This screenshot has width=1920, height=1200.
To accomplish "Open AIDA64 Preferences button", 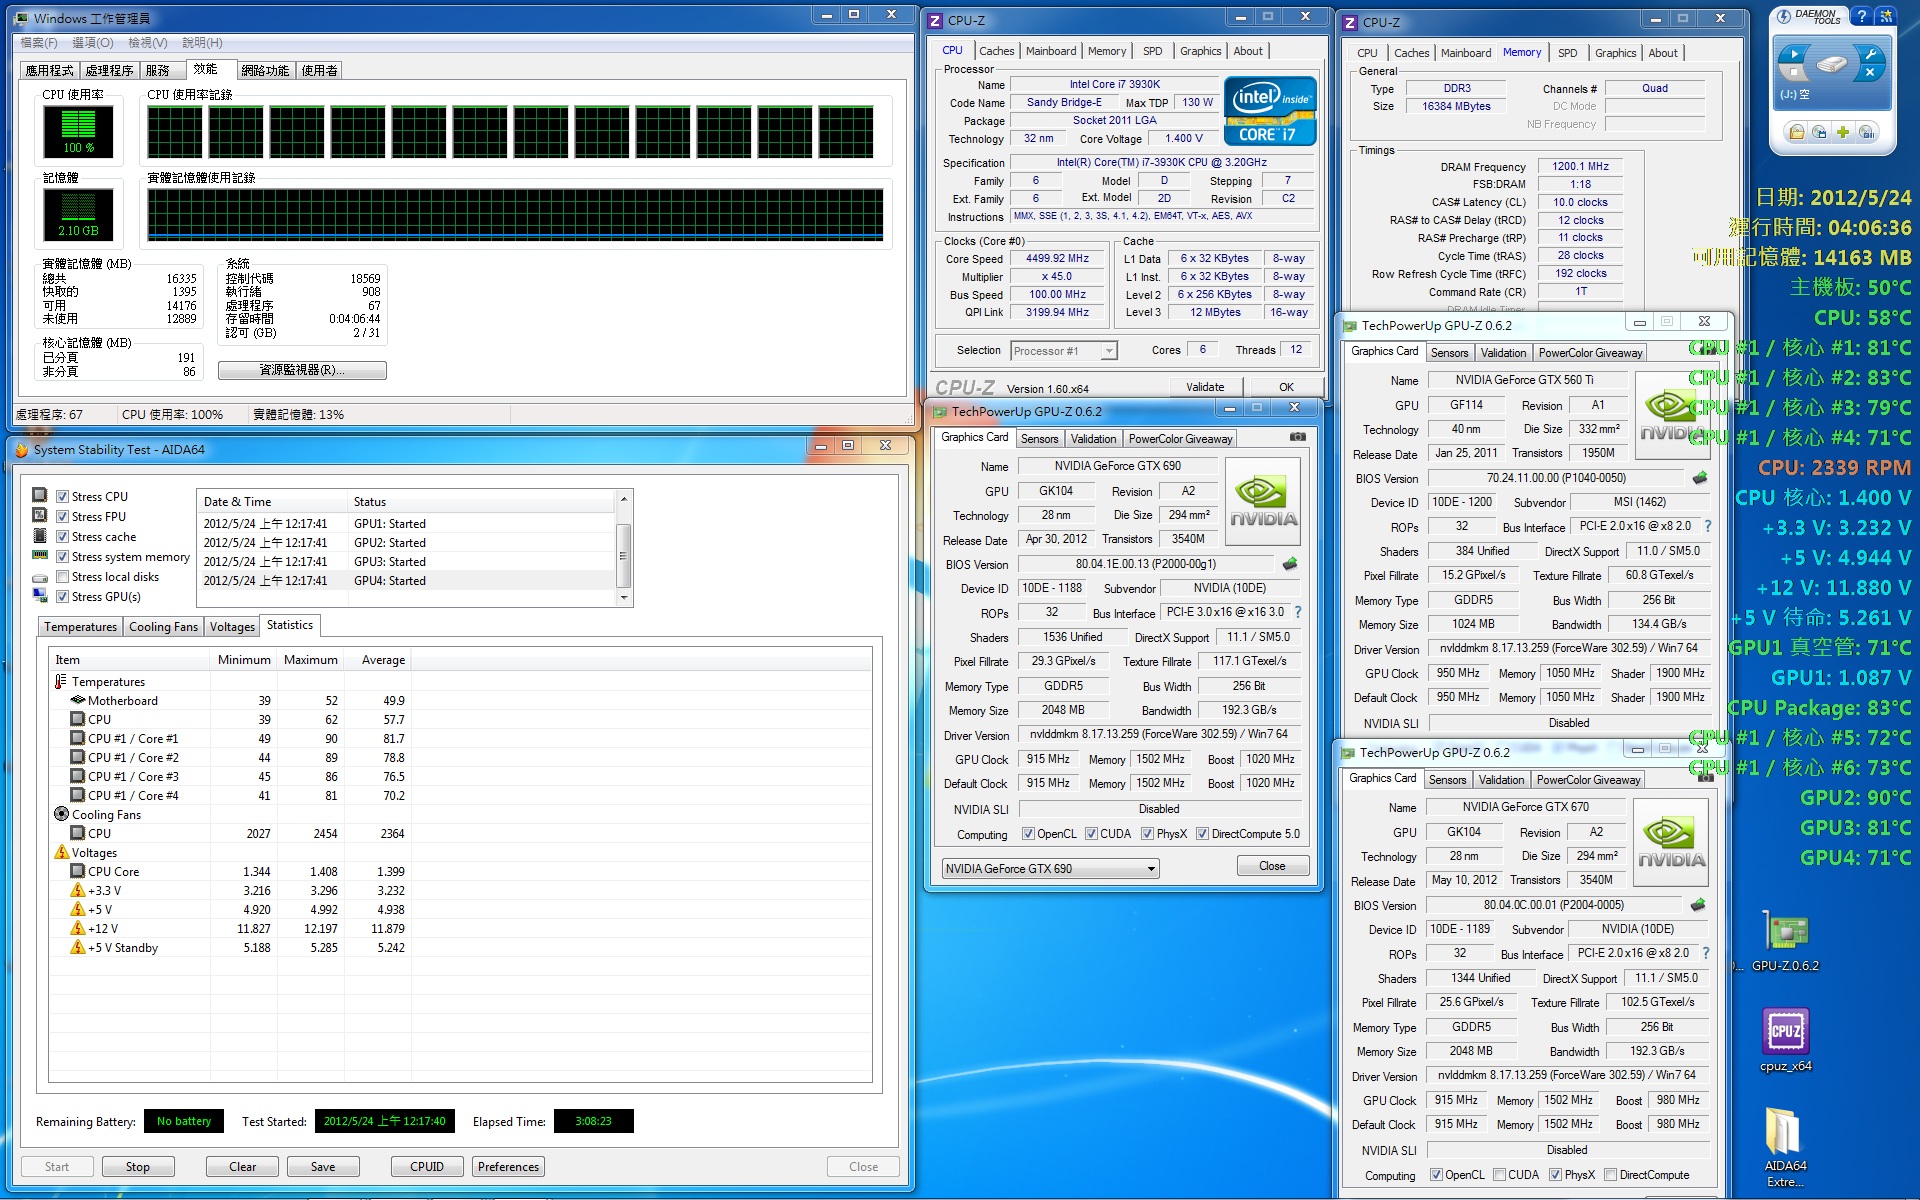I will (x=508, y=1167).
